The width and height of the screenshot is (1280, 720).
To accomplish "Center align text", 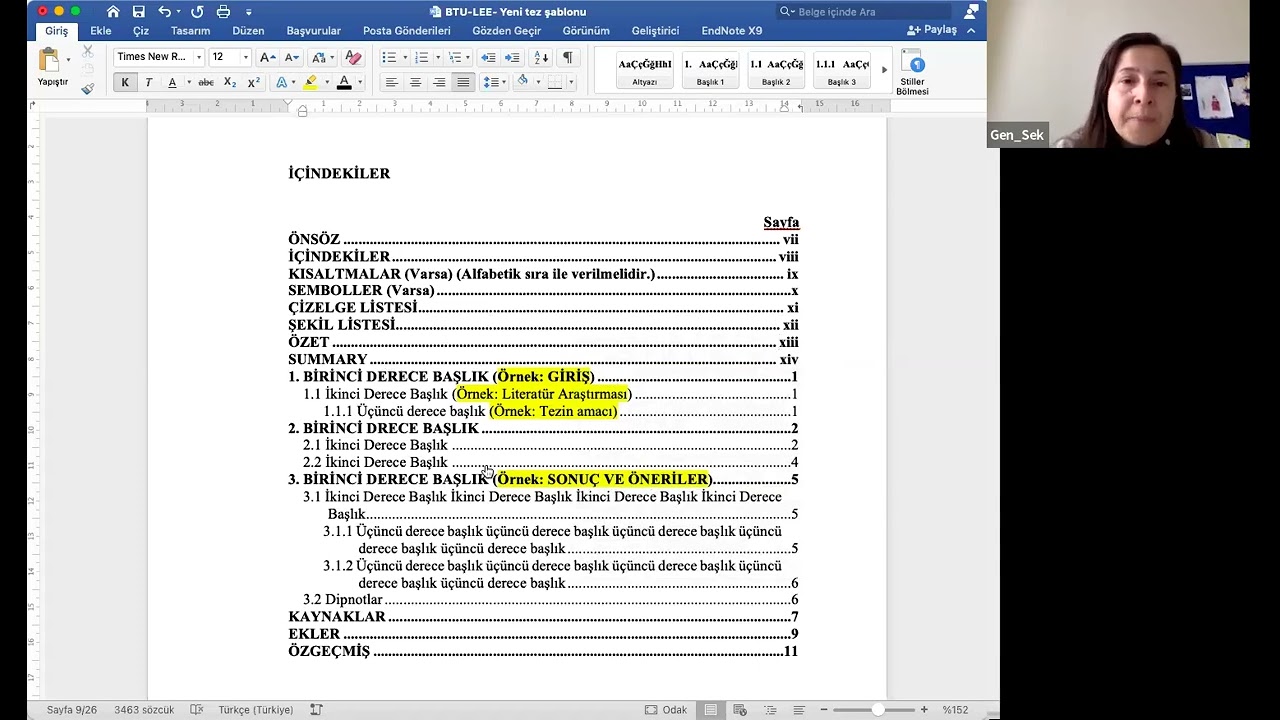I will tap(415, 82).
